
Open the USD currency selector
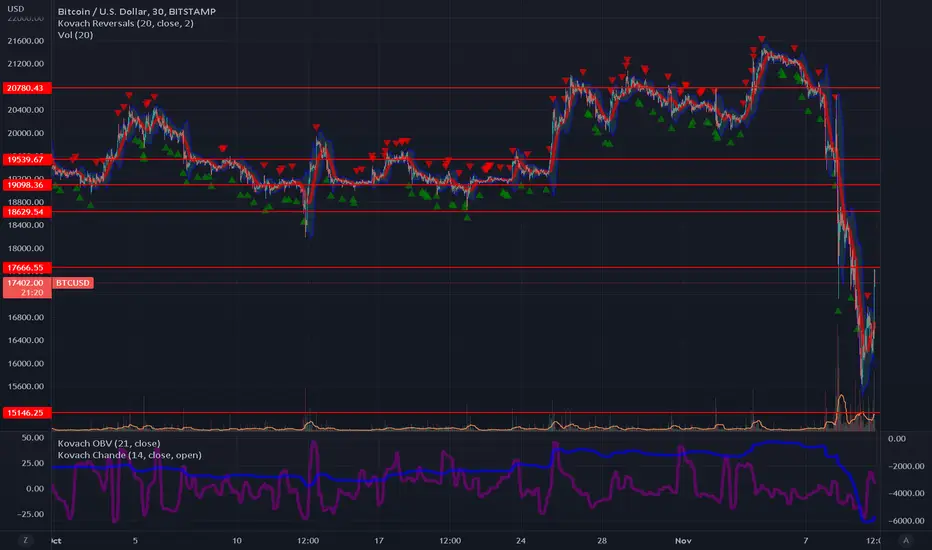15,9
